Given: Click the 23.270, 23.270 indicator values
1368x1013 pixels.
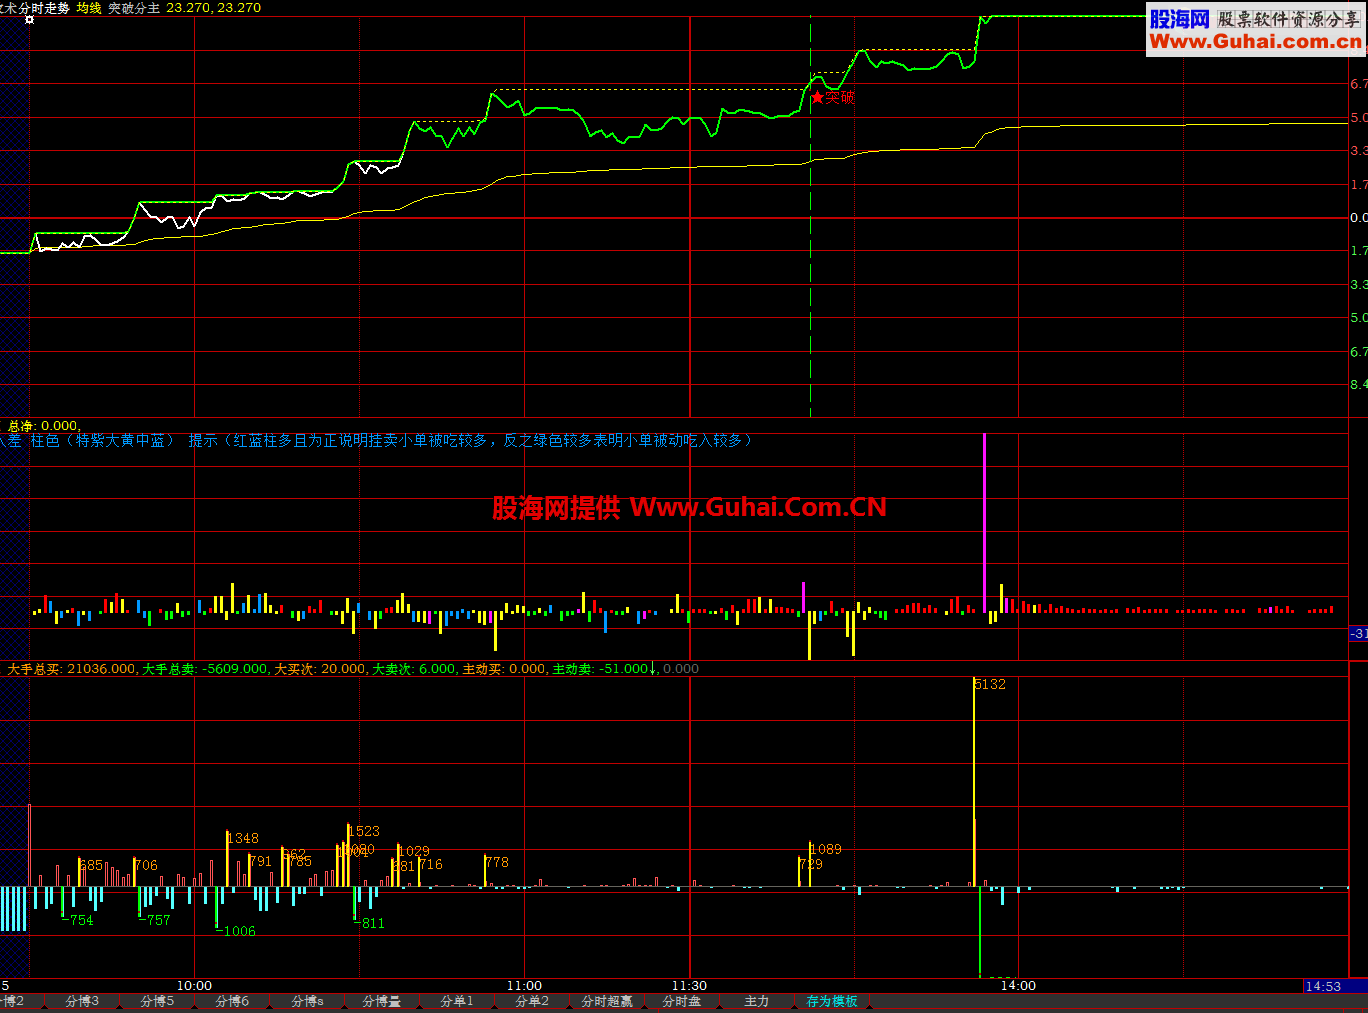Looking at the screenshot, I should click(x=213, y=8).
